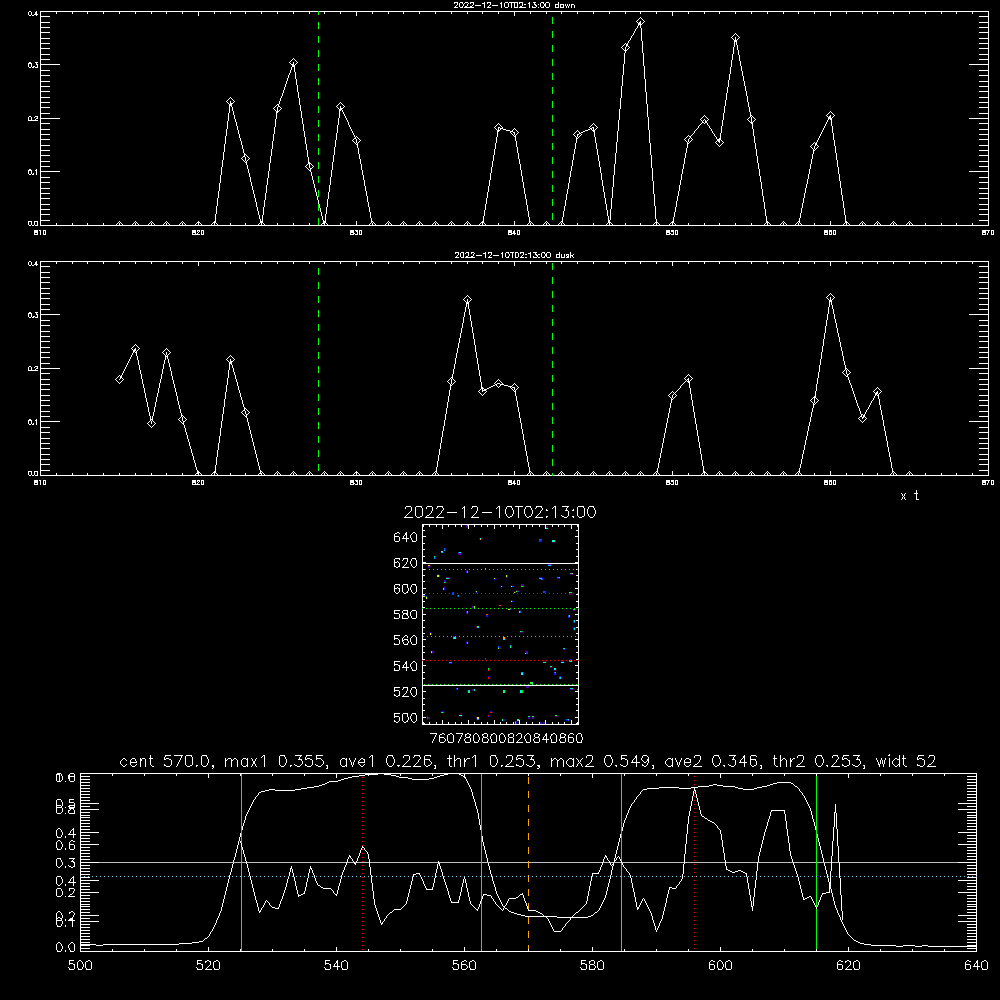1000x1000 pixels.
Task: Click the '620' x-axis label of the bottom plot
Action: coord(849,965)
